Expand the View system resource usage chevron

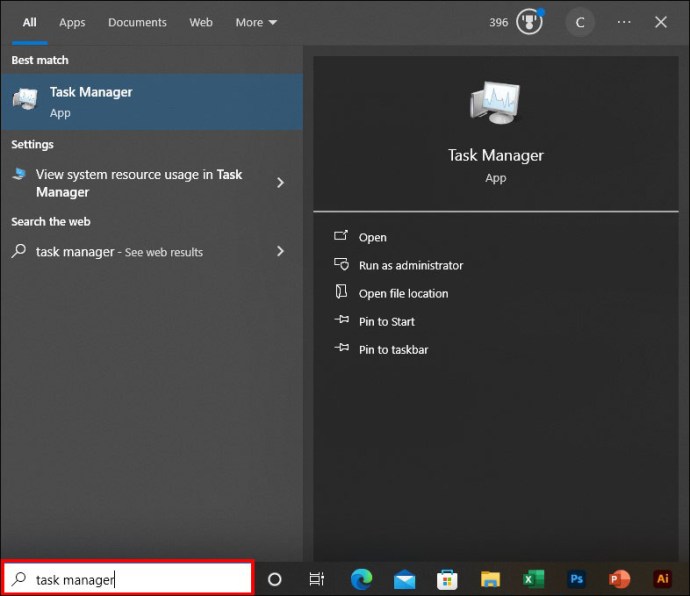click(x=280, y=183)
